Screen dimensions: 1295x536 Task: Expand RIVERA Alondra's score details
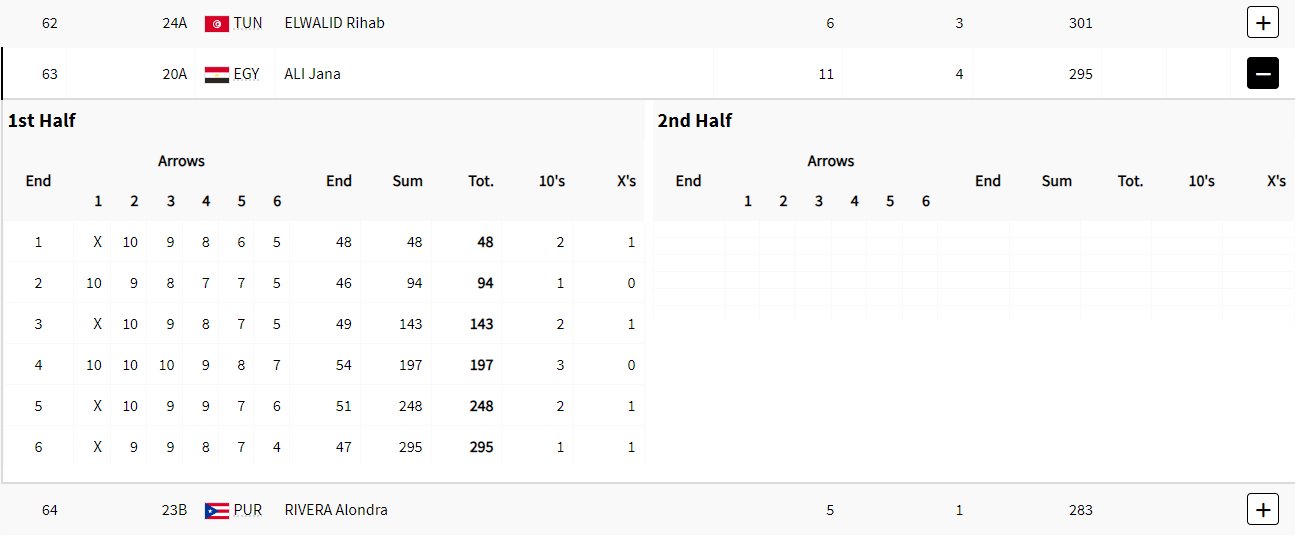tap(1262, 510)
